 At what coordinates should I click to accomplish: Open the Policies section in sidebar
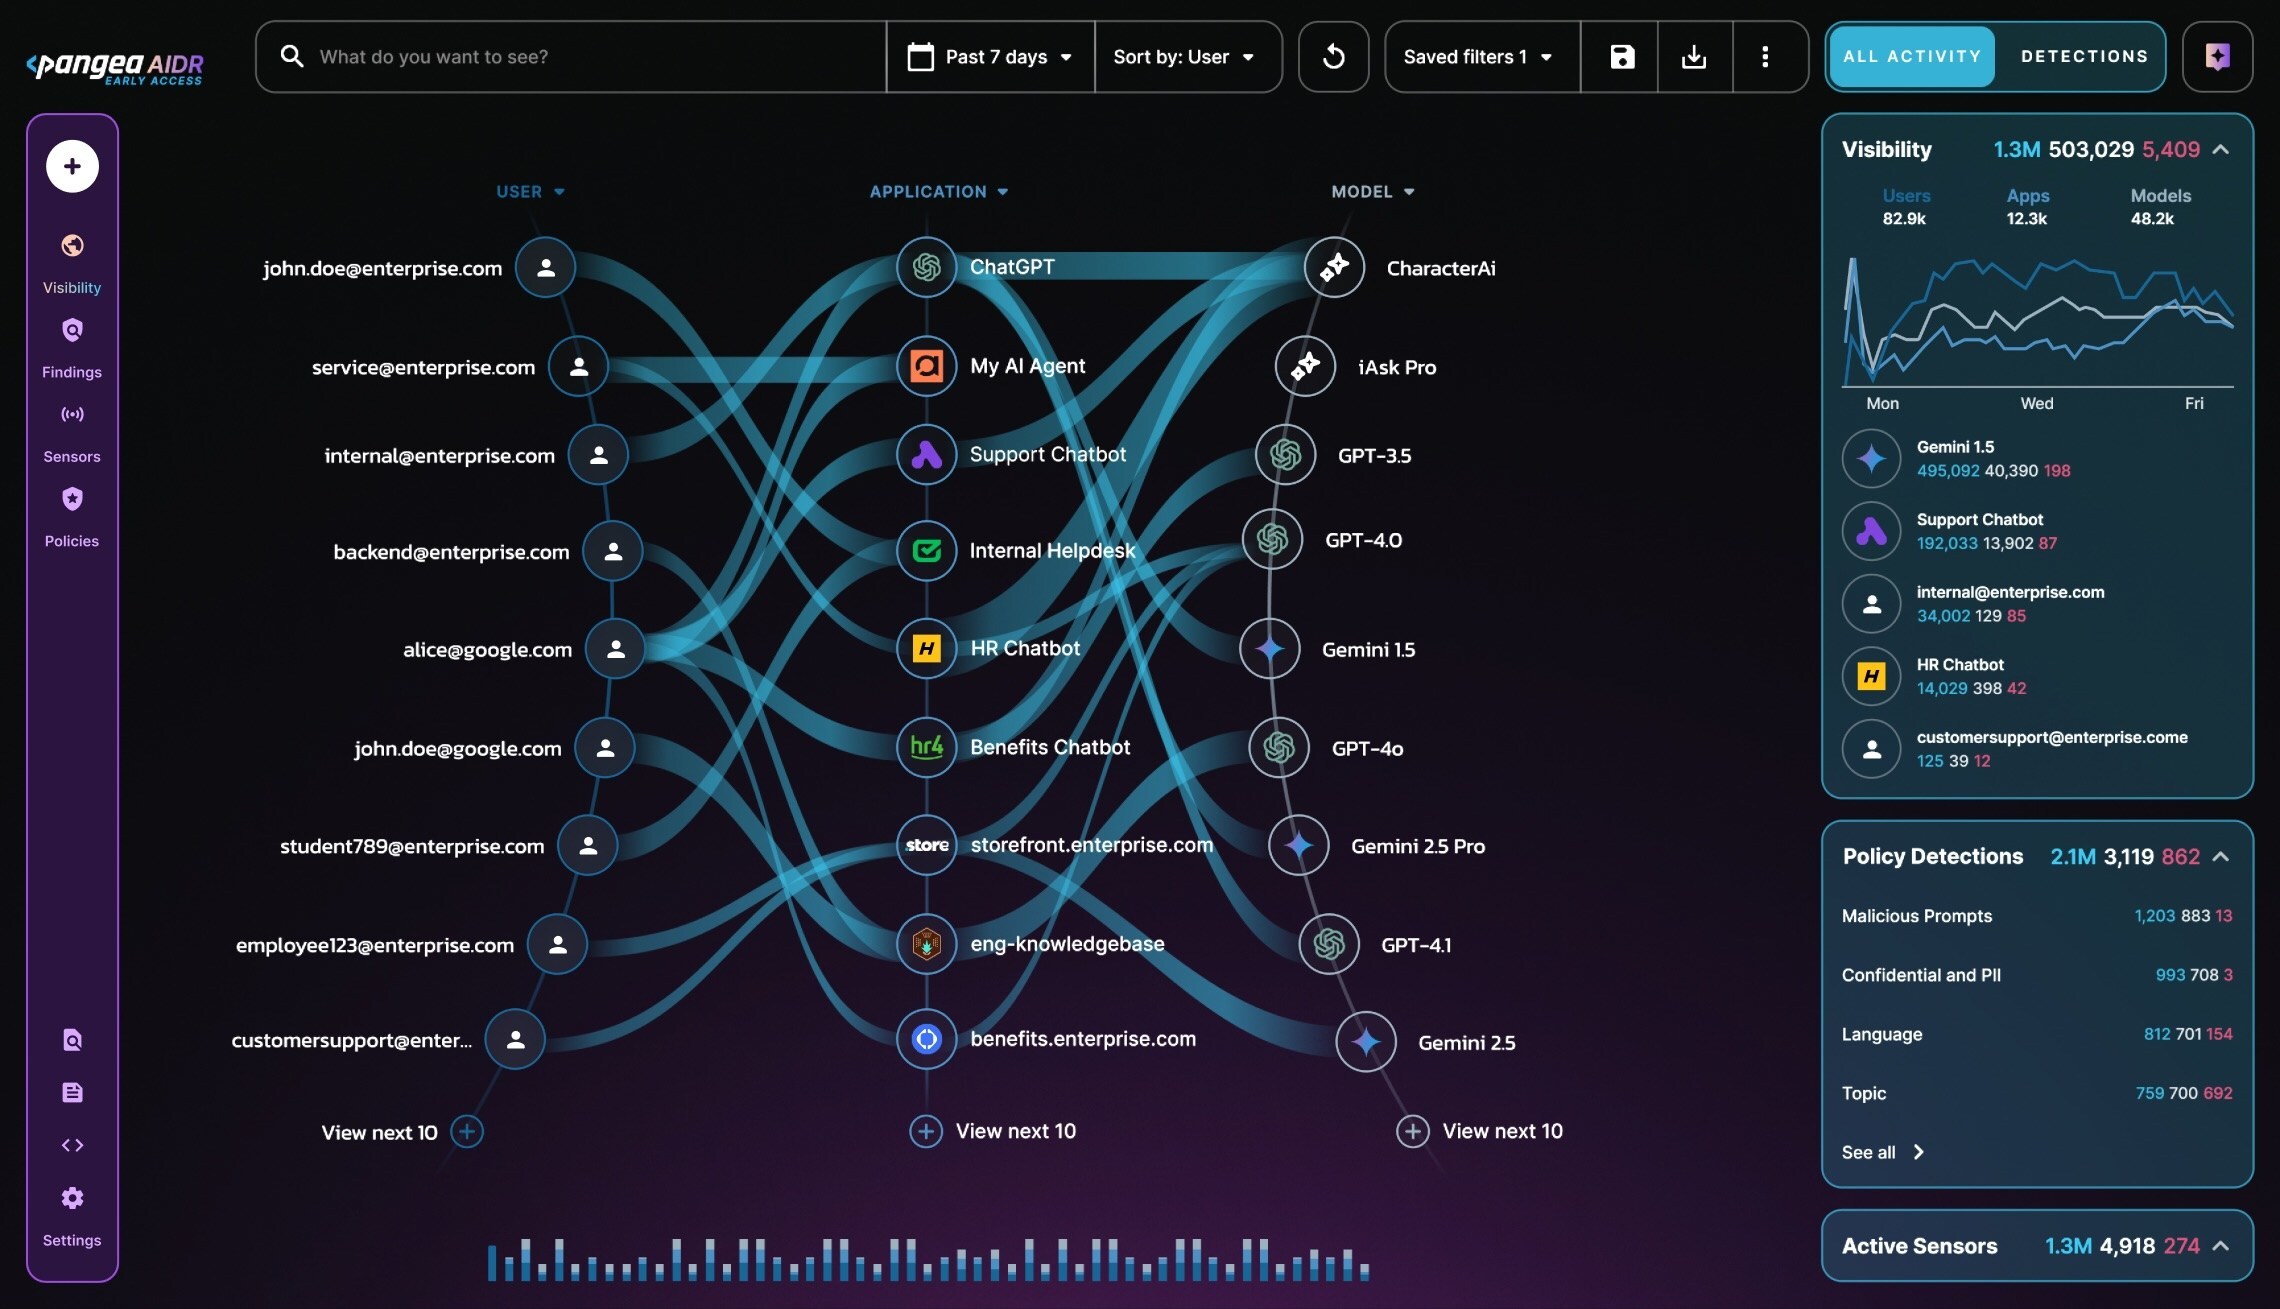click(x=72, y=517)
